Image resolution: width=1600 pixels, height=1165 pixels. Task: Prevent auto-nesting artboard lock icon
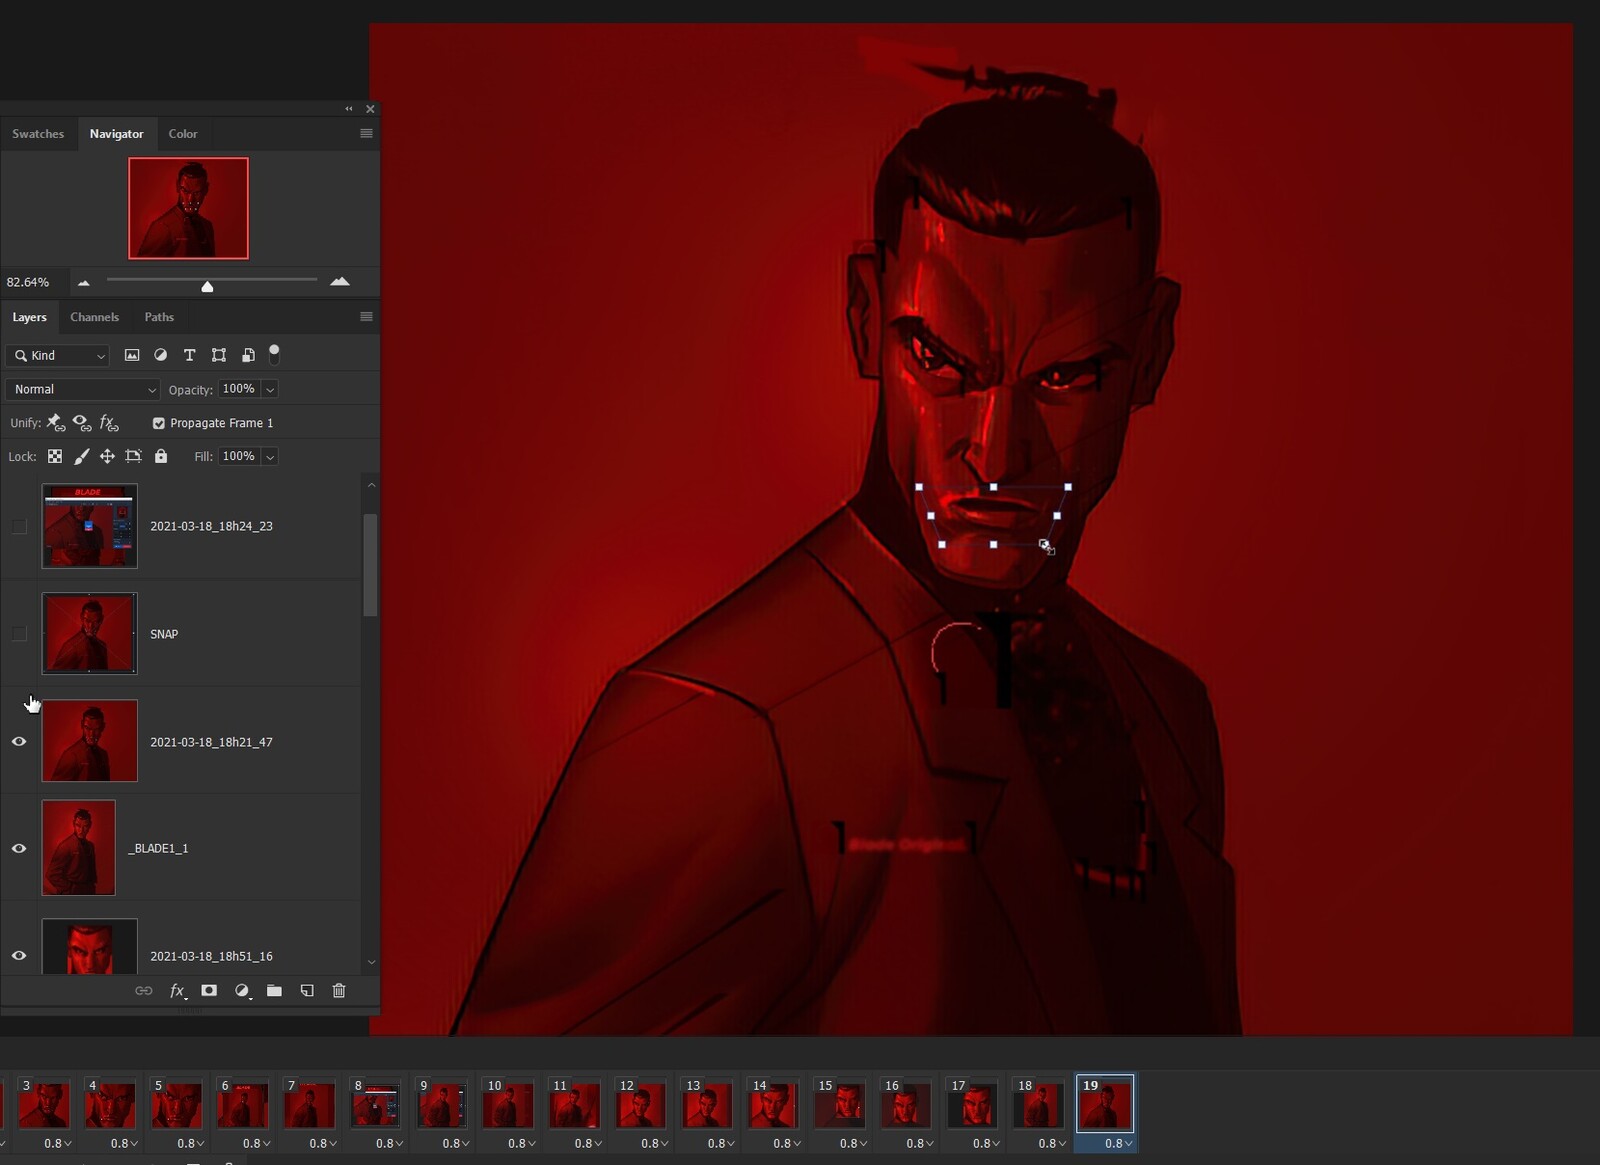point(133,456)
